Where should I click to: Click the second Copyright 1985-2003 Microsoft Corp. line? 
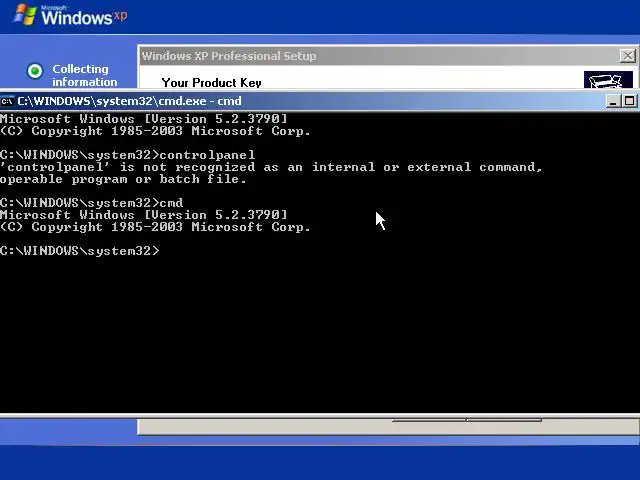point(155,227)
